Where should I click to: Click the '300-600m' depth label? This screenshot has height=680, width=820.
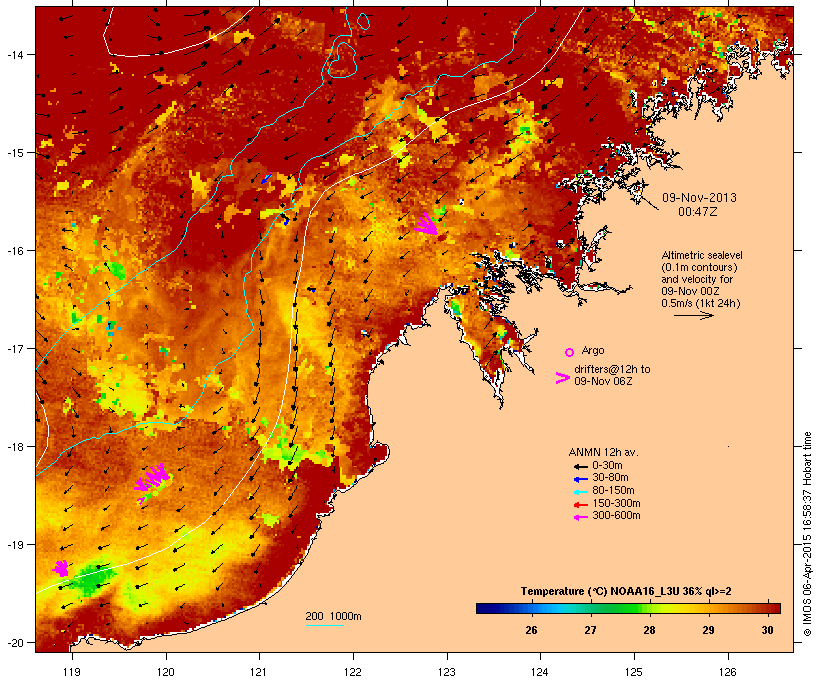(x=616, y=516)
